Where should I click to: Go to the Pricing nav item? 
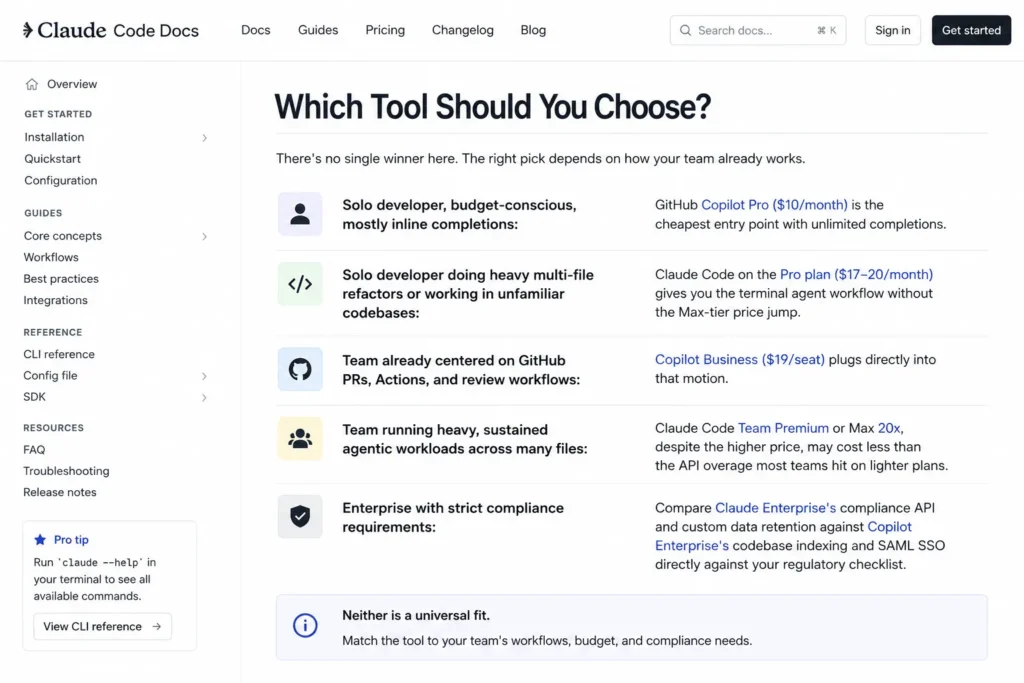point(385,30)
